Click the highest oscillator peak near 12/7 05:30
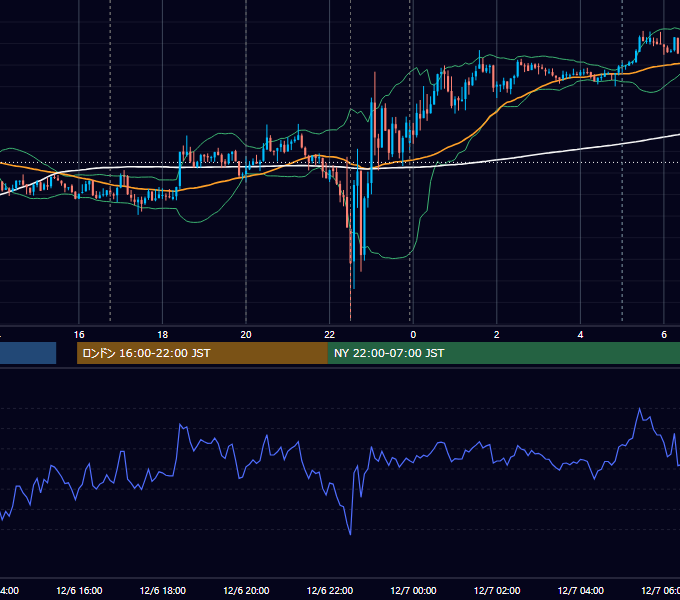Viewport: 680px width, 600px height. pos(640,409)
